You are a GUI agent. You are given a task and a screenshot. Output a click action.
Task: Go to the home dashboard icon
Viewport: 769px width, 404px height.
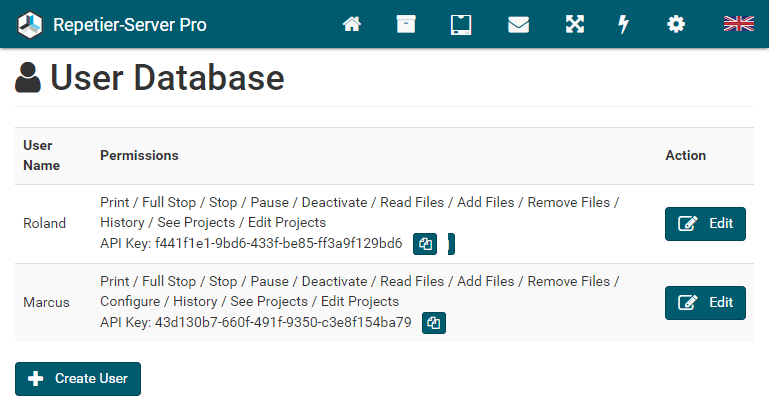point(352,24)
